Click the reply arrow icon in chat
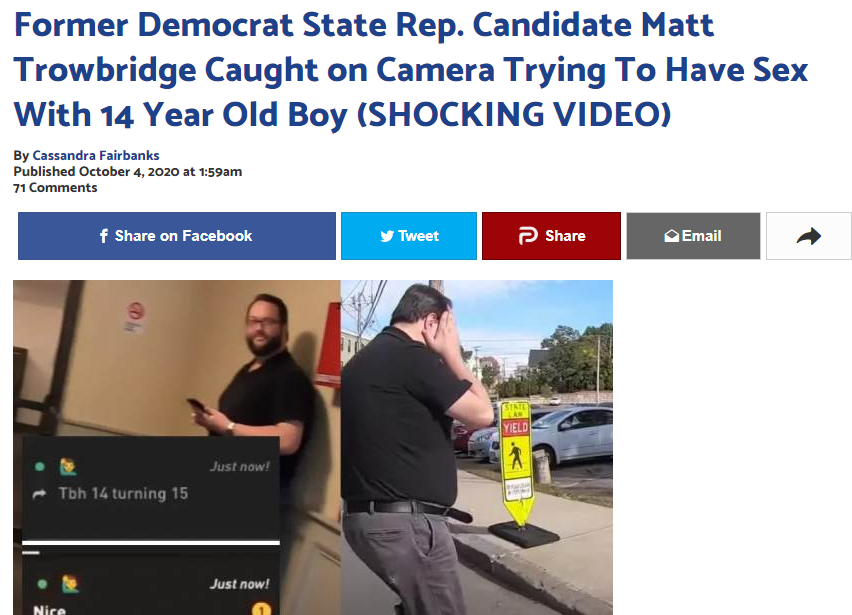 [39, 494]
